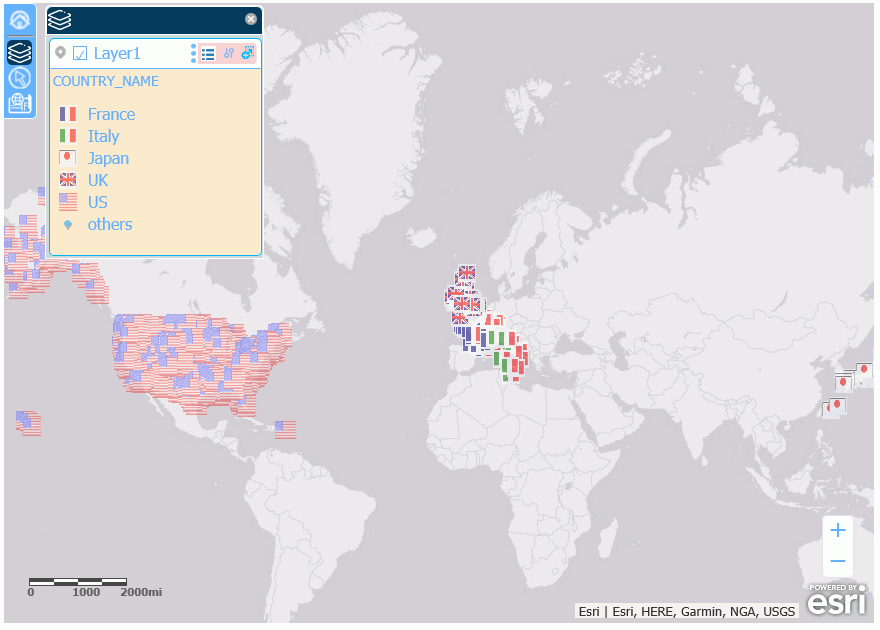
Task: Click the Powered by Esri logo
Action: (837, 599)
